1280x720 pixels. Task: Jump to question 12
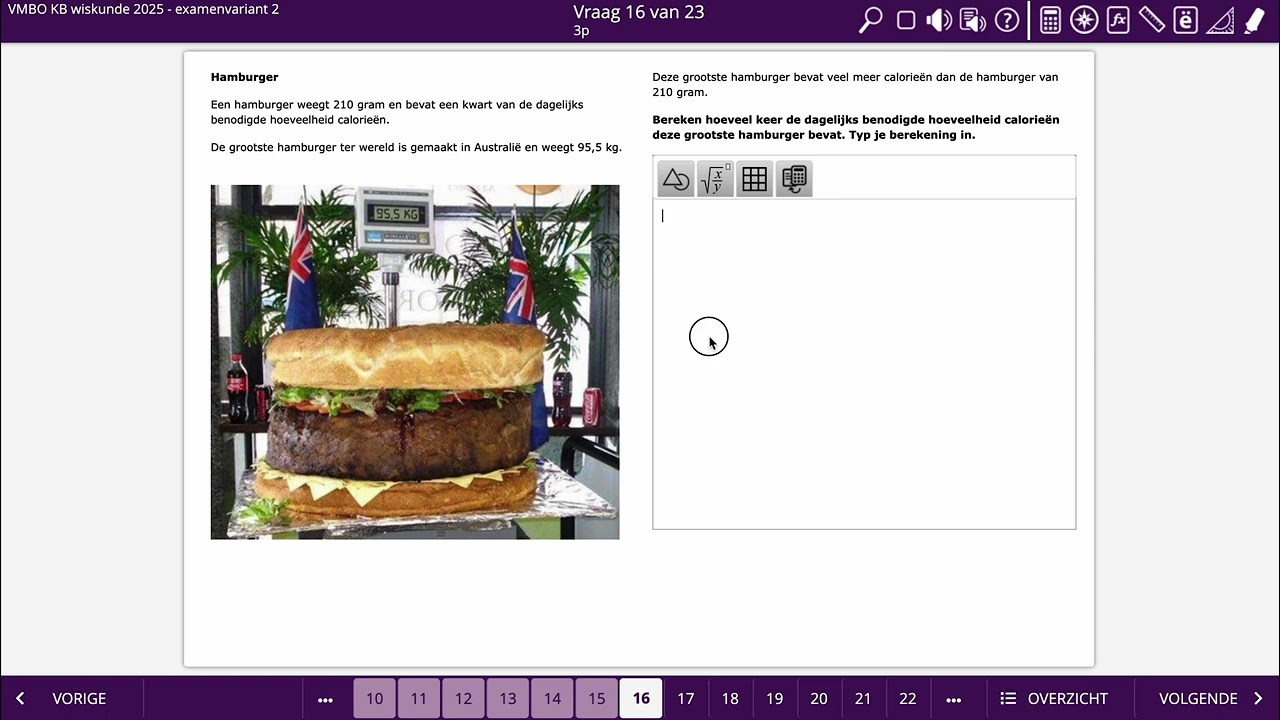click(x=463, y=699)
